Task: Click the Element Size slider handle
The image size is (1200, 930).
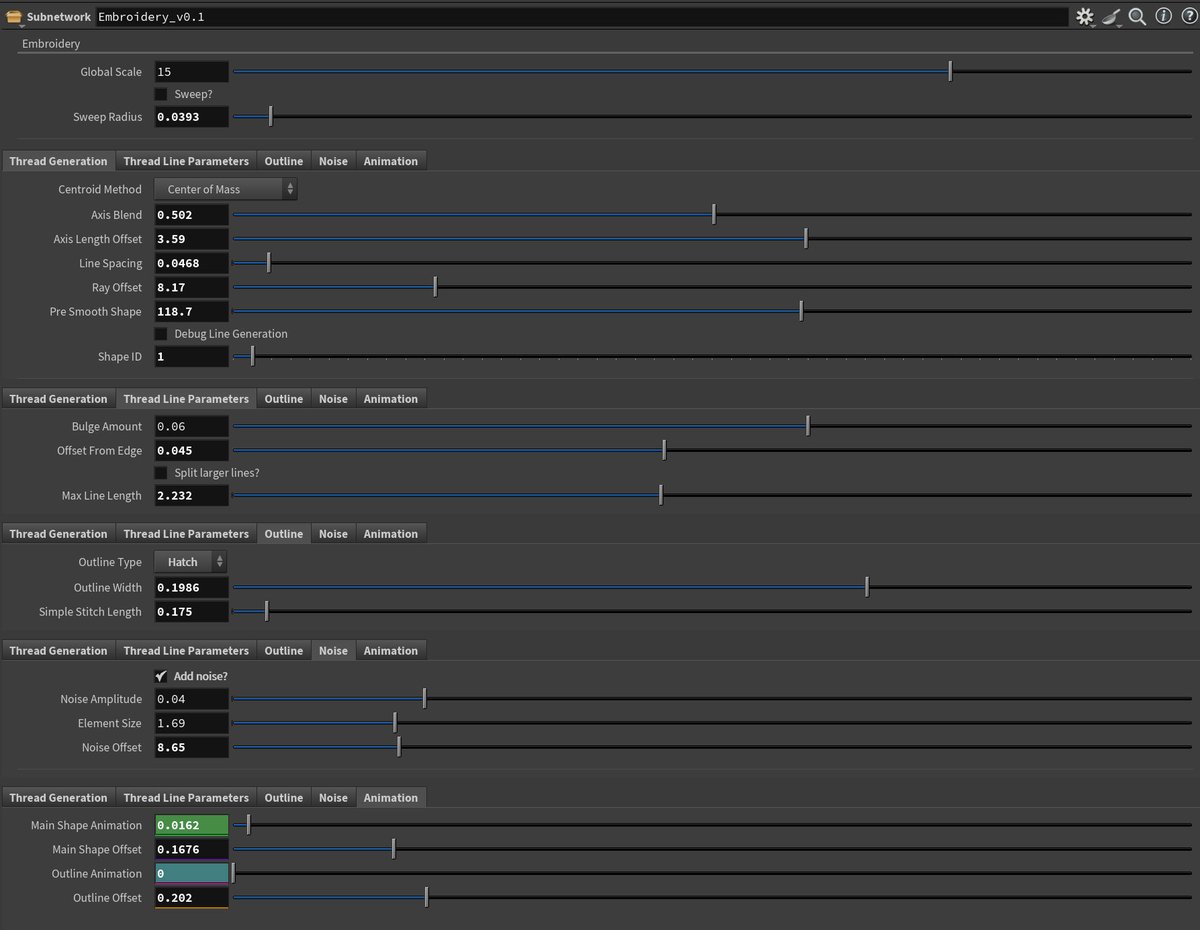Action: (395, 723)
